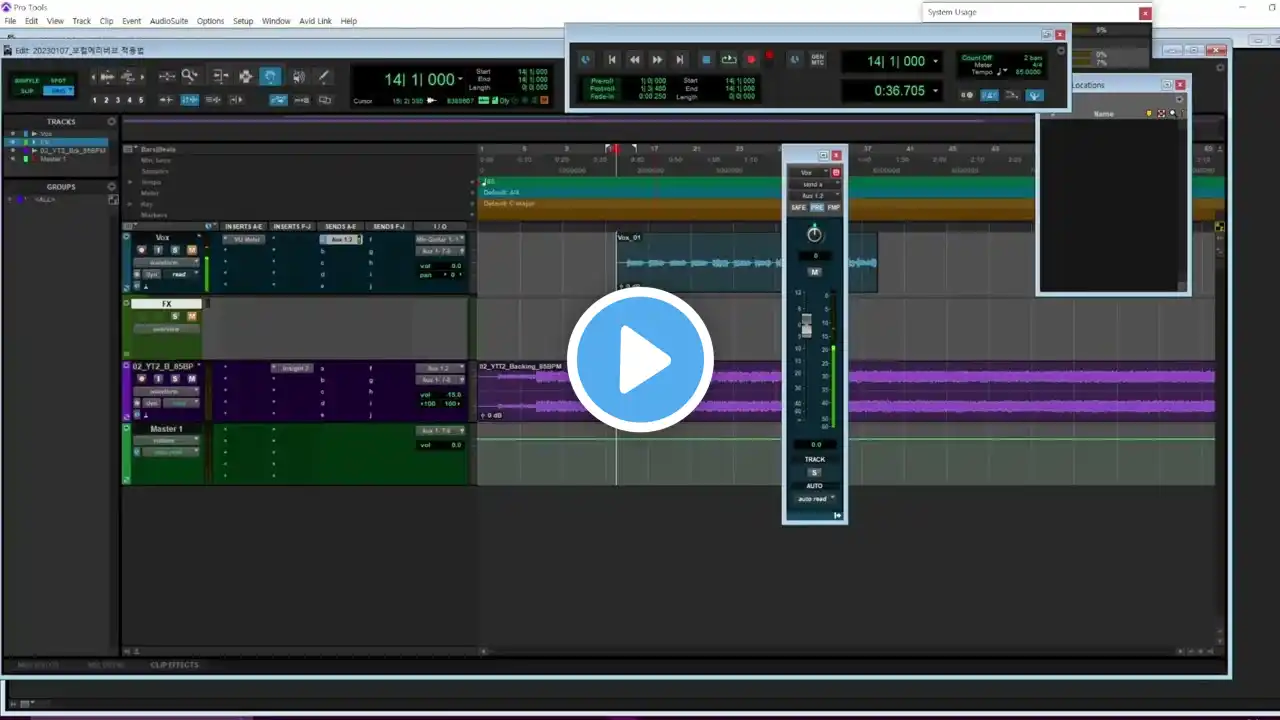Viewport: 1280px width, 720px height.
Task: Toggle FMP in the send window
Action: coord(834,207)
